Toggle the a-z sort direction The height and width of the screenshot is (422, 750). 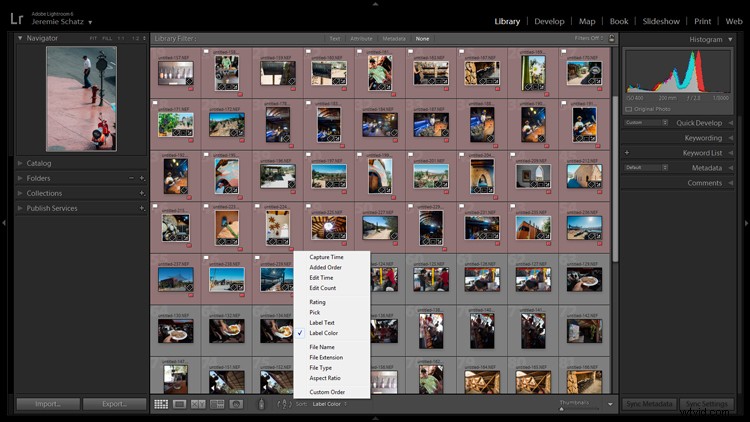point(284,404)
